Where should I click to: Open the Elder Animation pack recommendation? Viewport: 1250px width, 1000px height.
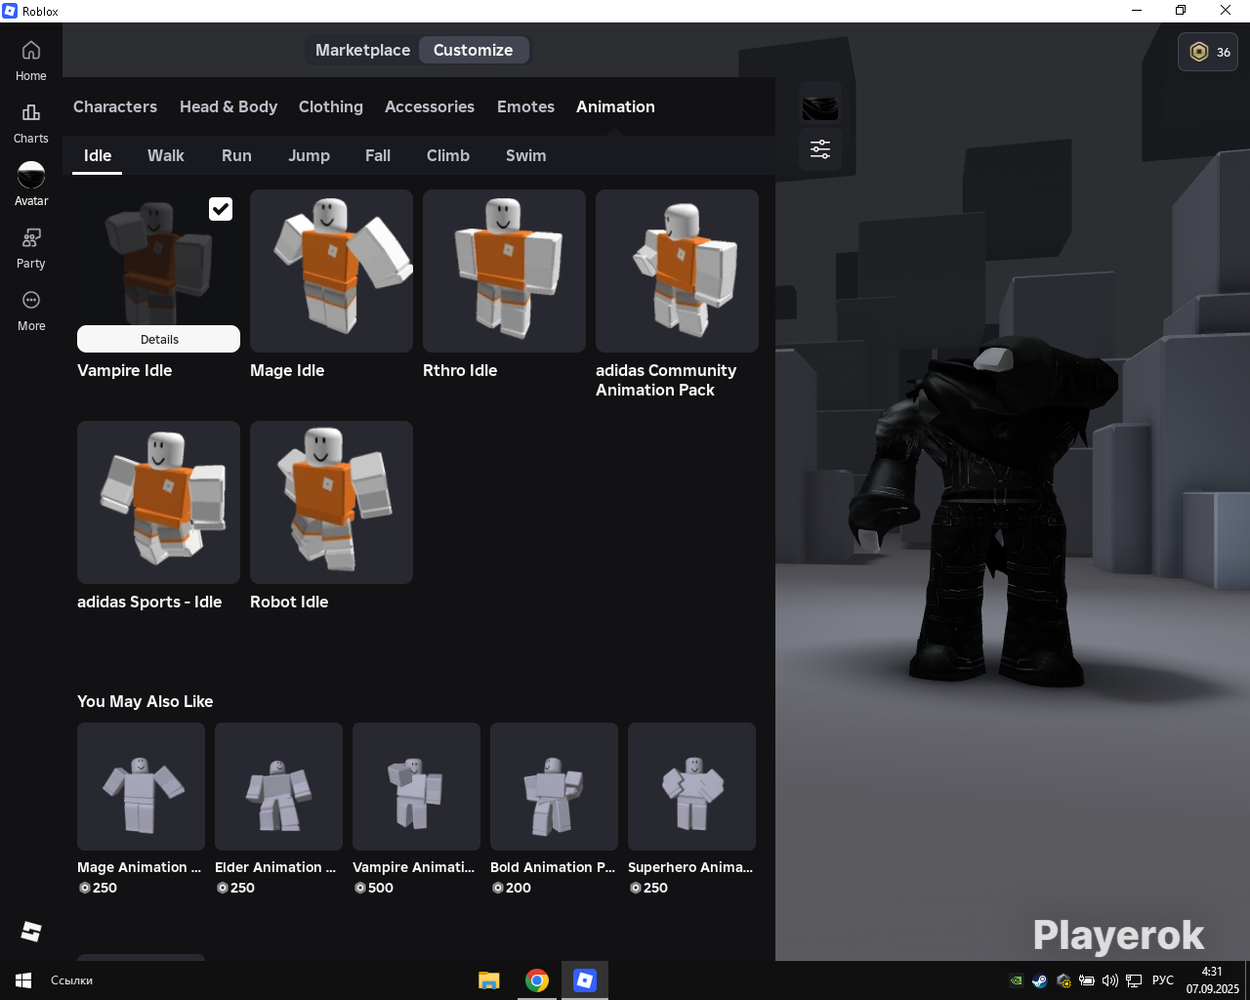279,787
